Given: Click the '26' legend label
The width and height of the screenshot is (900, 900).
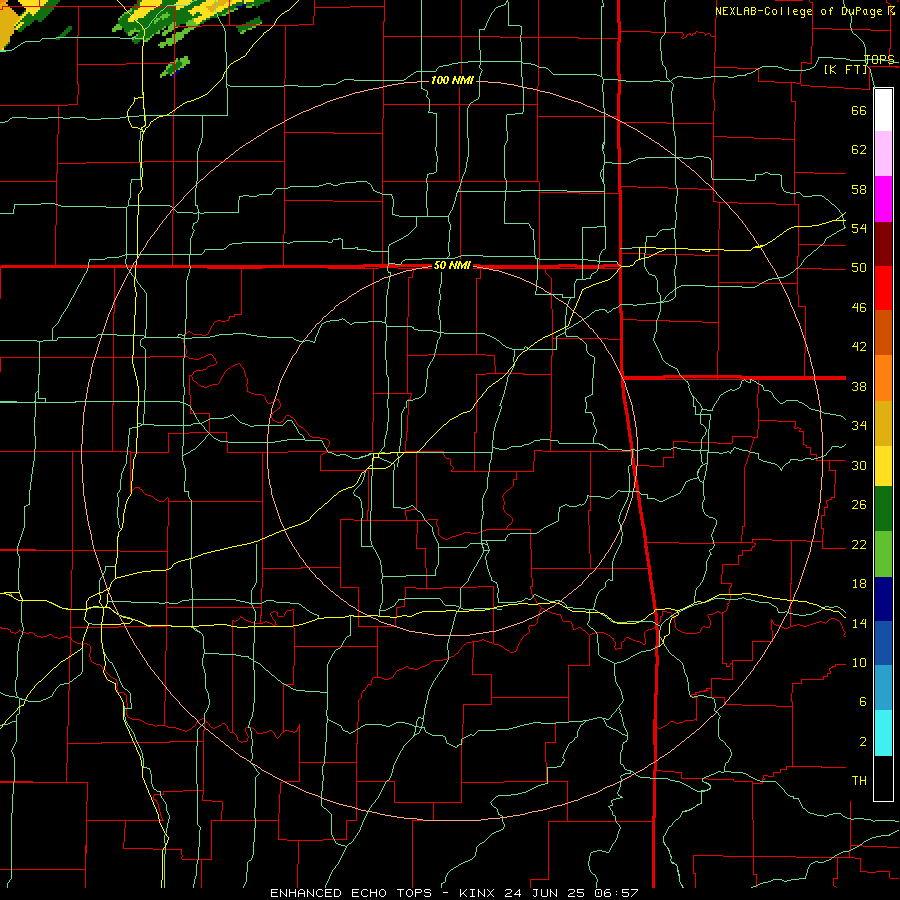Looking at the screenshot, I should pos(859,505).
